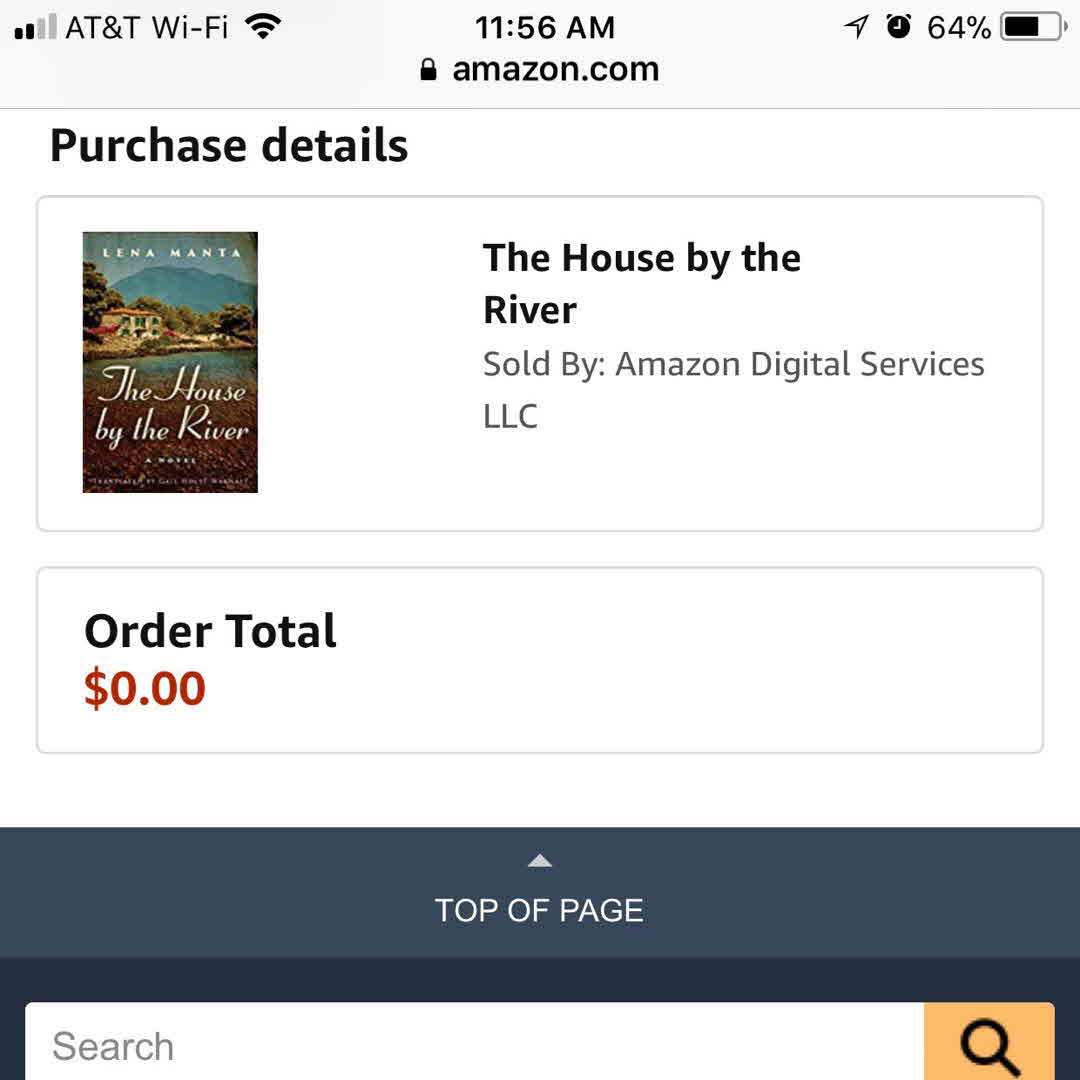Viewport: 1080px width, 1080px height.
Task: Open The House by the River title
Action: 641,284
